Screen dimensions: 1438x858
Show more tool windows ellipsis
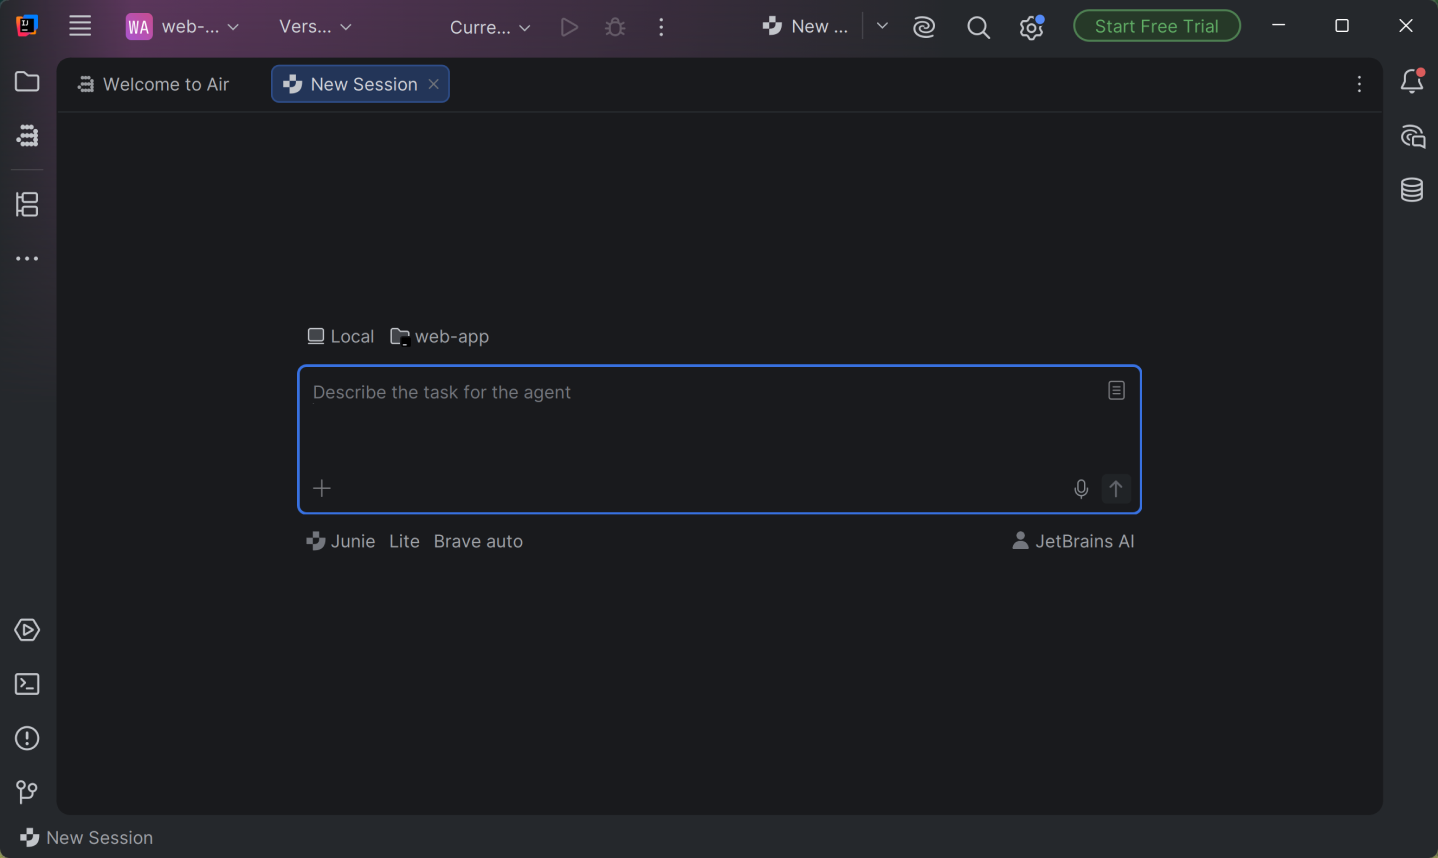click(x=27, y=259)
